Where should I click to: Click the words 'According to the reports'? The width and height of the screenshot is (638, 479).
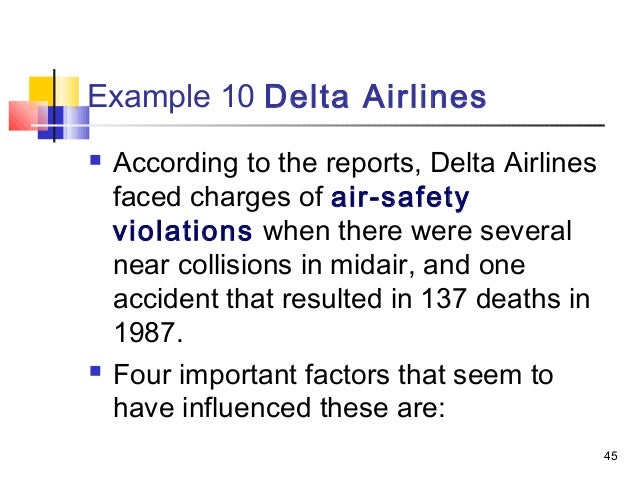click(267, 163)
